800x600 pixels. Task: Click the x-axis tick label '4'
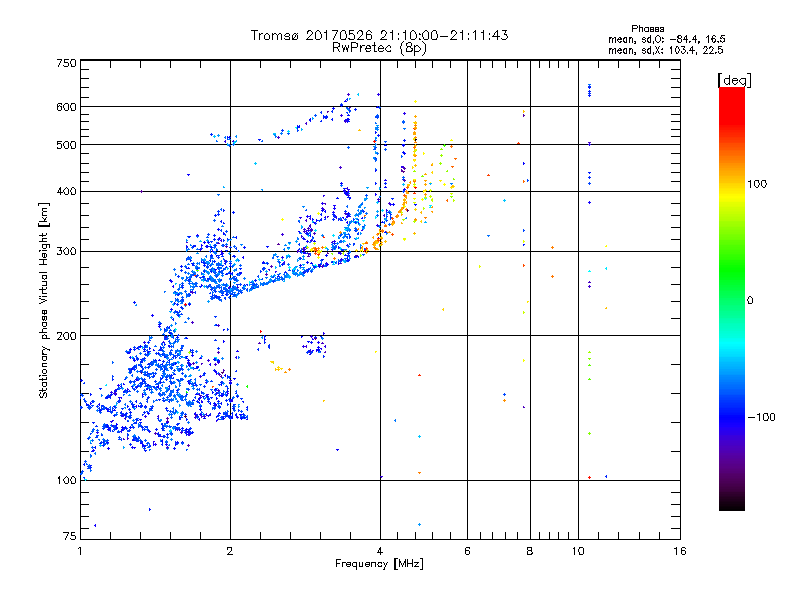click(x=380, y=551)
